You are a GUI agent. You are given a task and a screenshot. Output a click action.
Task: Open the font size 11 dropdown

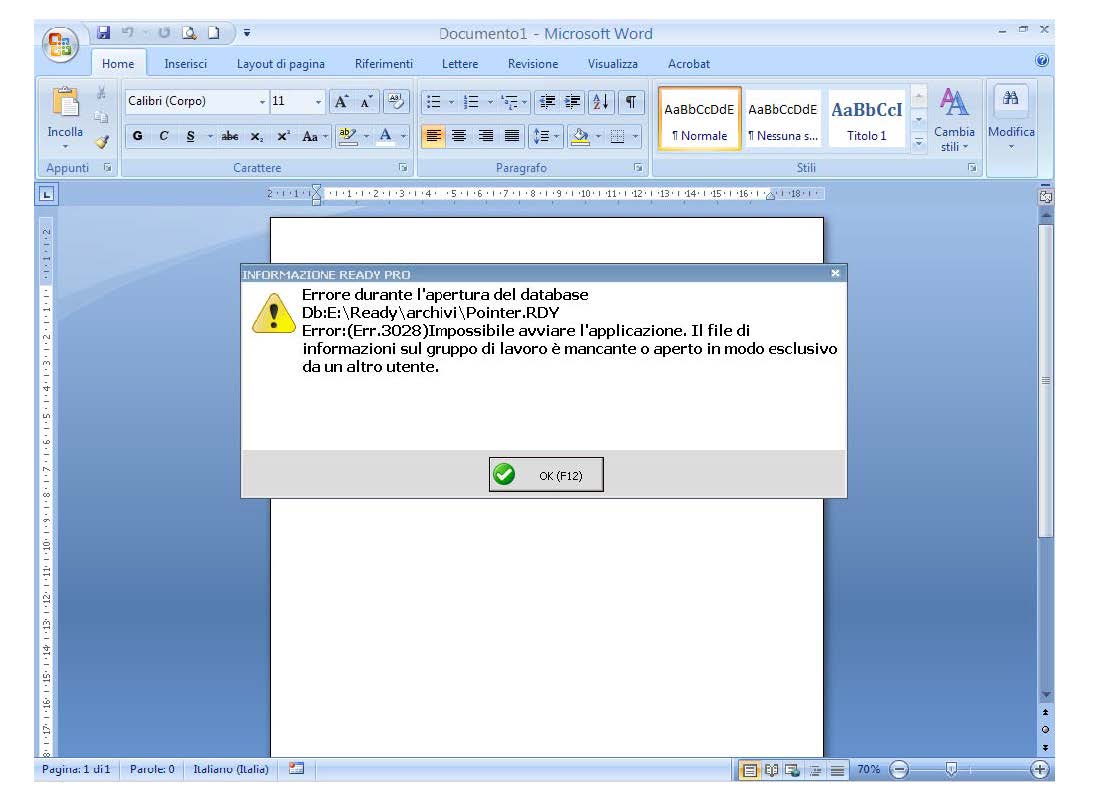[x=318, y=101]
